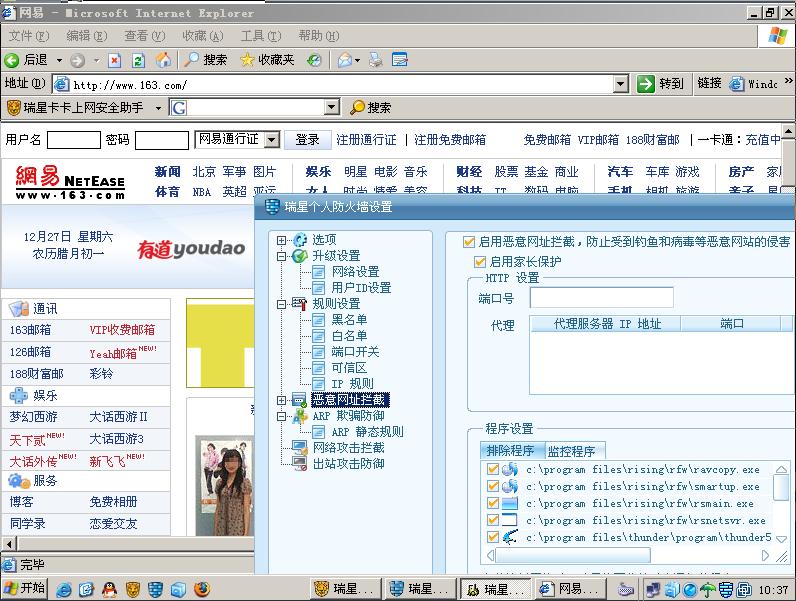Click the 登录 button
Image resolution: width=796 pixels, height=601 pixels.
click(307, 139)
